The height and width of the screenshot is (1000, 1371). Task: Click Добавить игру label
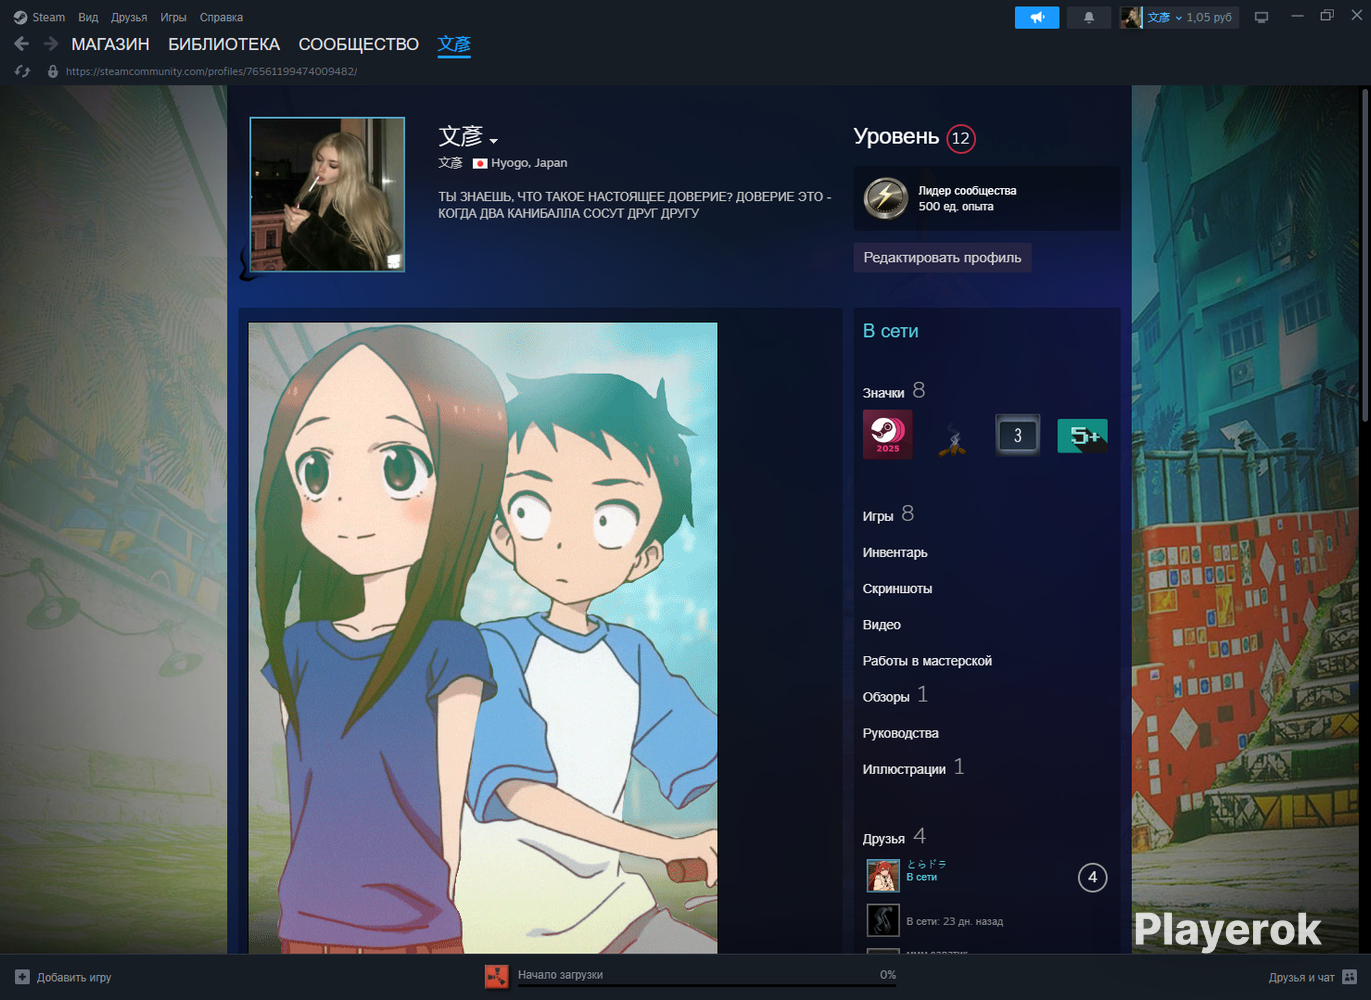click(74, 977)
